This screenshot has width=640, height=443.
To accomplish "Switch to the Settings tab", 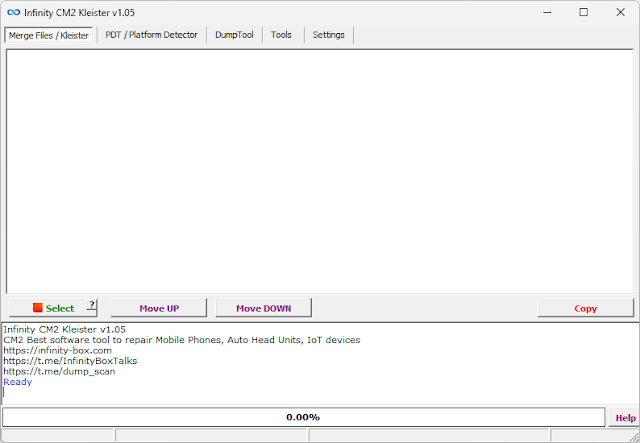I will pos(328,35).
